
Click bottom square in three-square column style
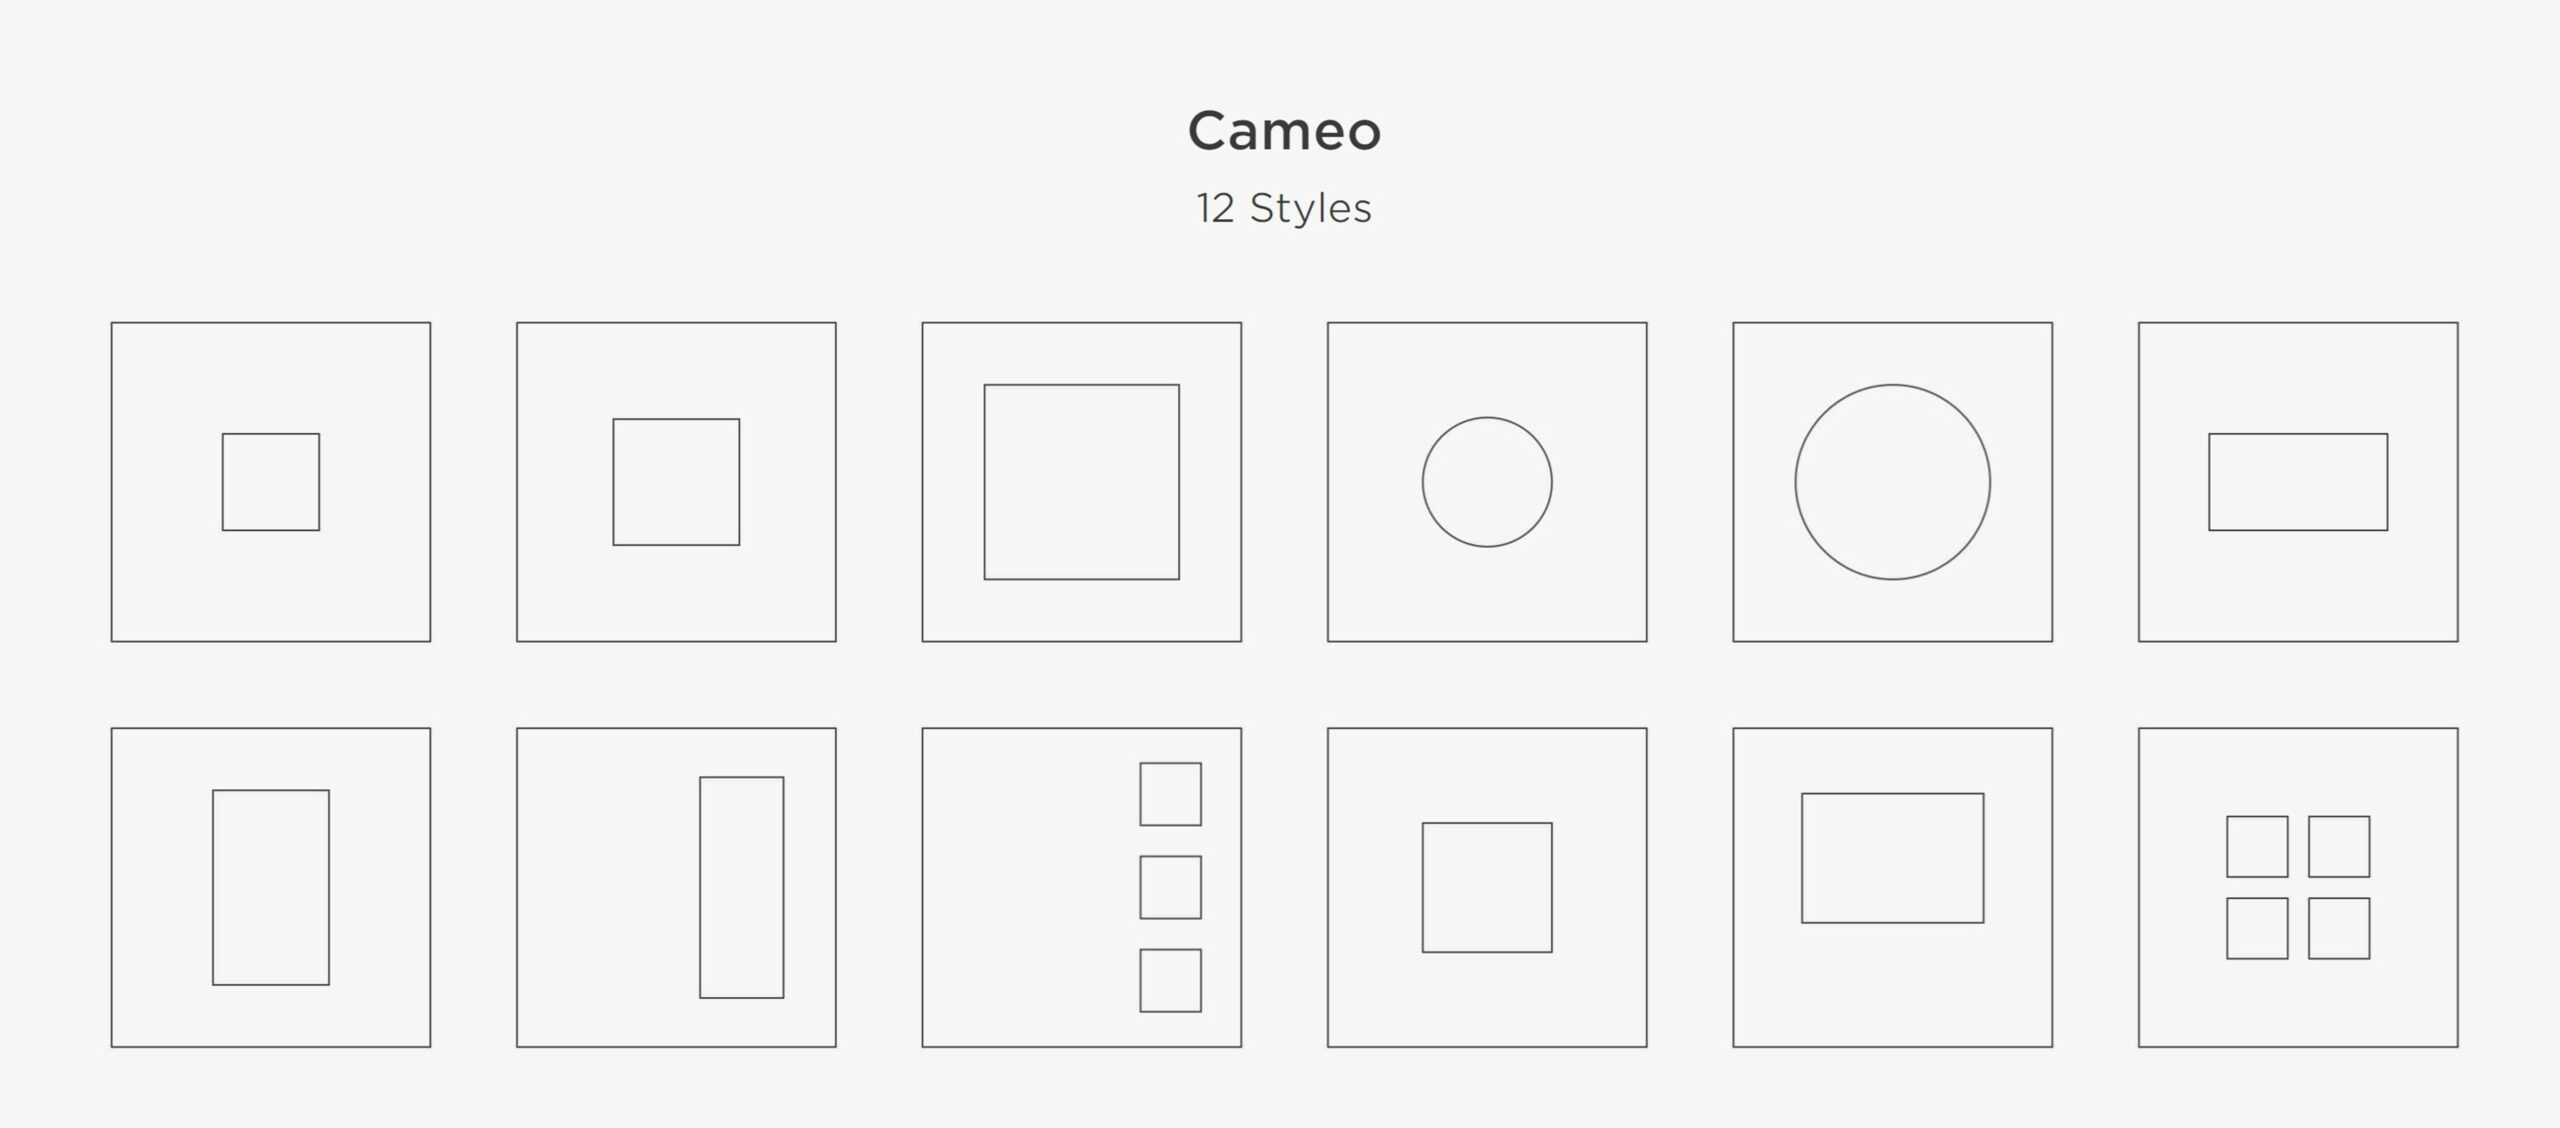(1170, 980)
